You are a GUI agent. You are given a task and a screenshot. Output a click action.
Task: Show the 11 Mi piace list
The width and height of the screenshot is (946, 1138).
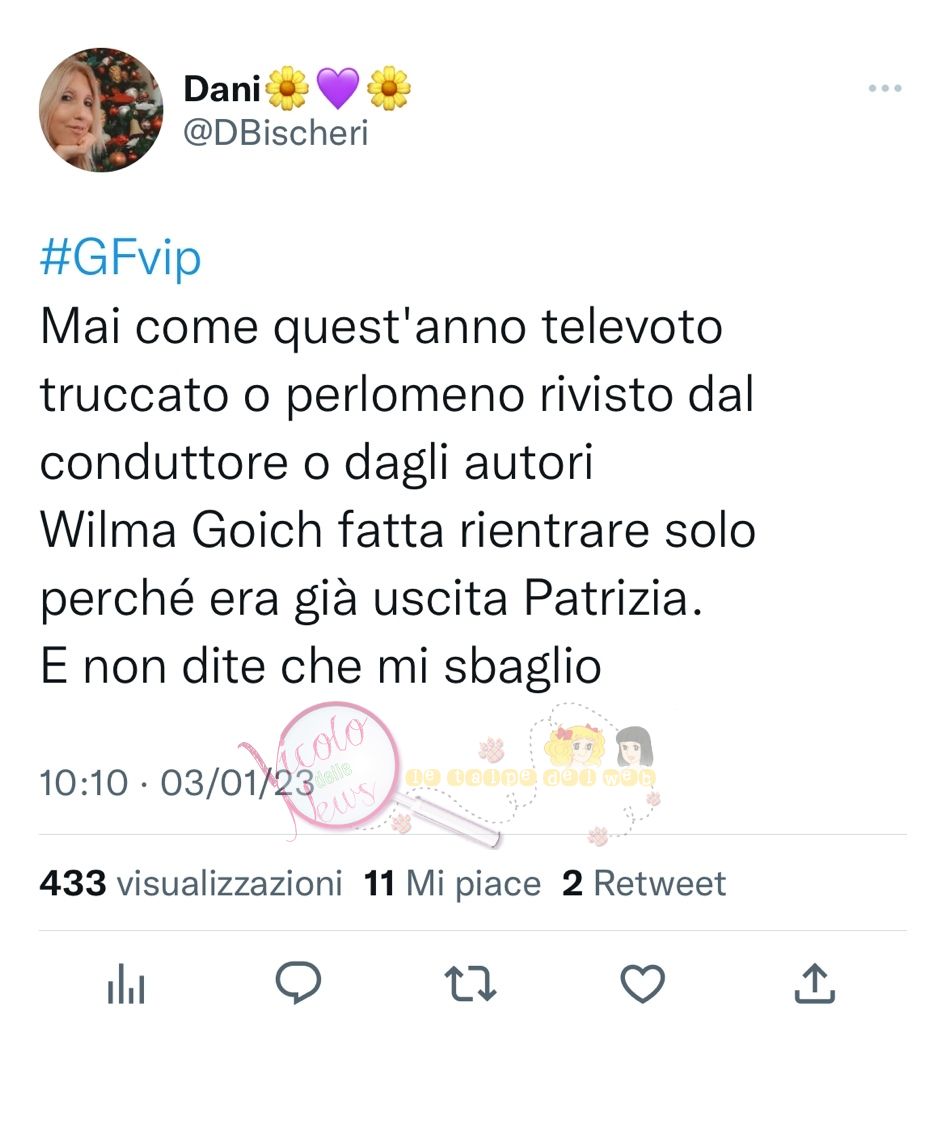[452, 883]
